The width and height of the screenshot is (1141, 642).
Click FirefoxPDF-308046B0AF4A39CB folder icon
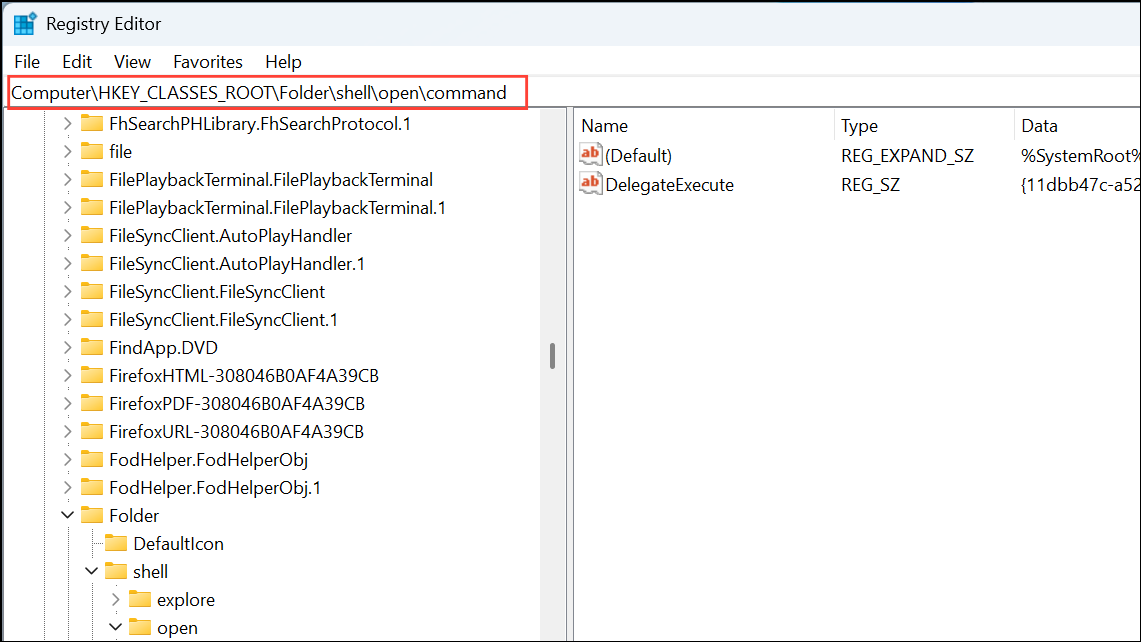[x=92, y=404]
